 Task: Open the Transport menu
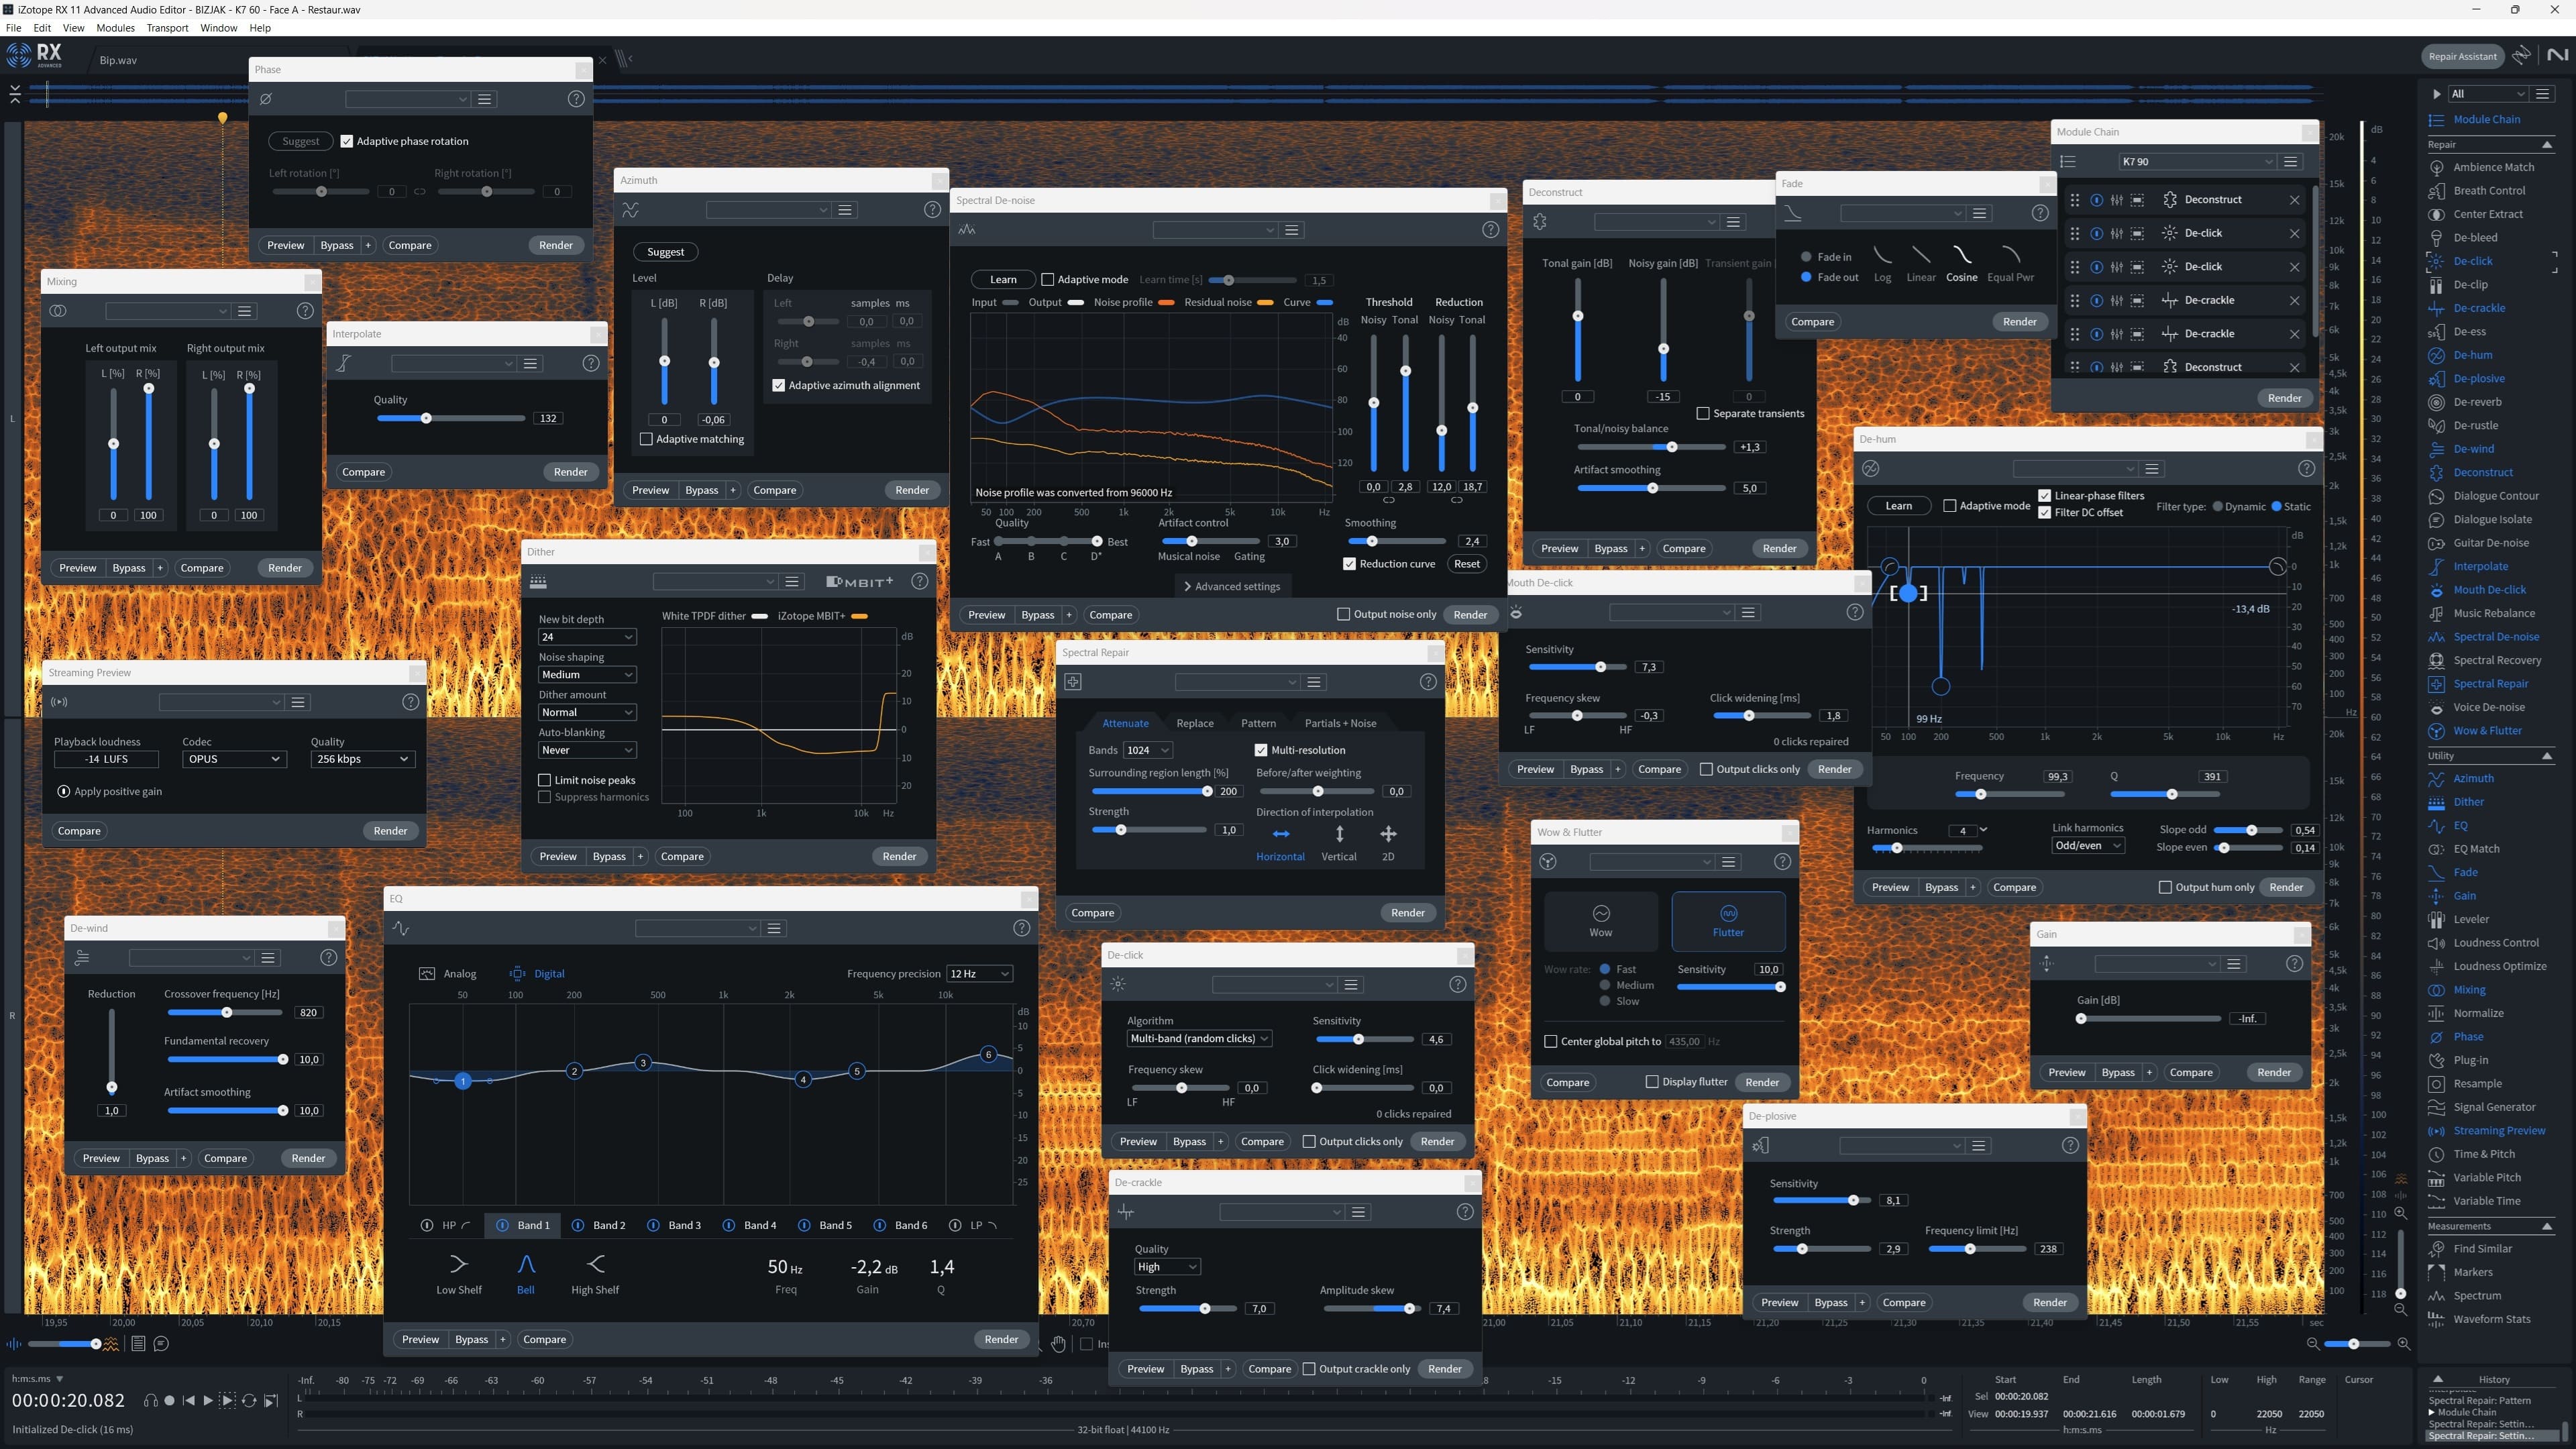(167, 28)
